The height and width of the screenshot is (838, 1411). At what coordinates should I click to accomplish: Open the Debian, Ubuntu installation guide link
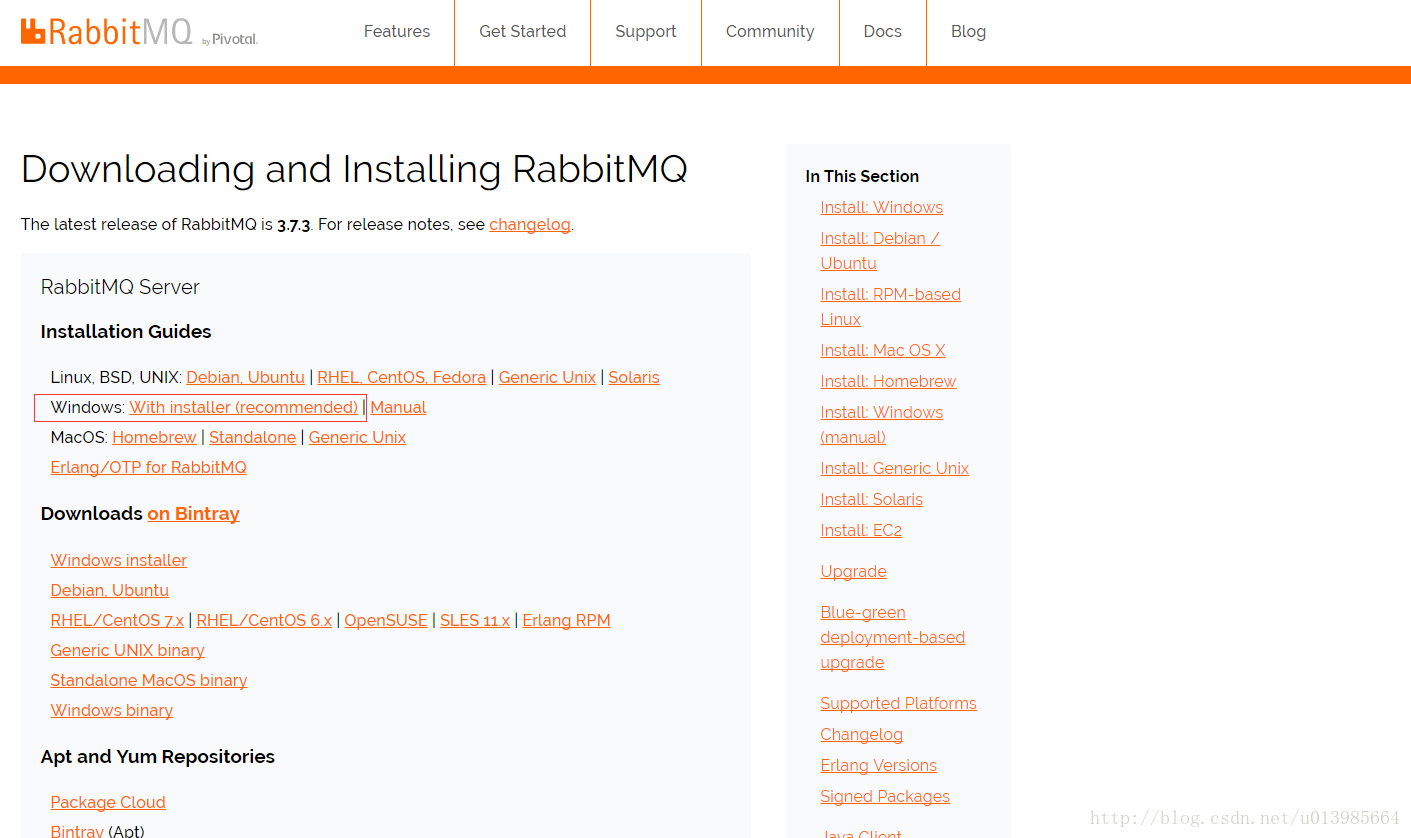pos(245,377)
